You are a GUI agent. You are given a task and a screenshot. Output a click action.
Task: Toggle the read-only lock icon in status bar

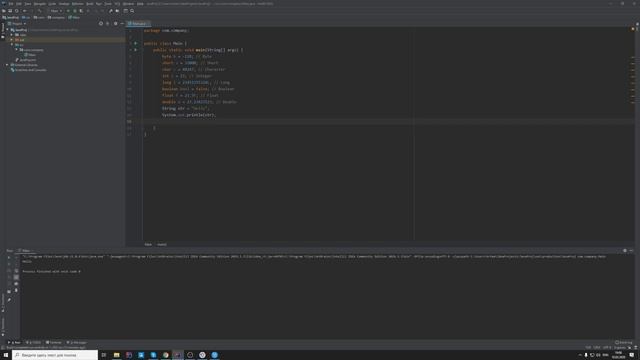pyautogui.click(x=629, y=347)
